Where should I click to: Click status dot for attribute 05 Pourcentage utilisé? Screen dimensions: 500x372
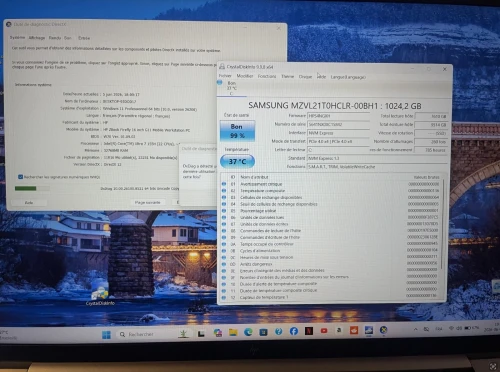(x=224, y=211)
